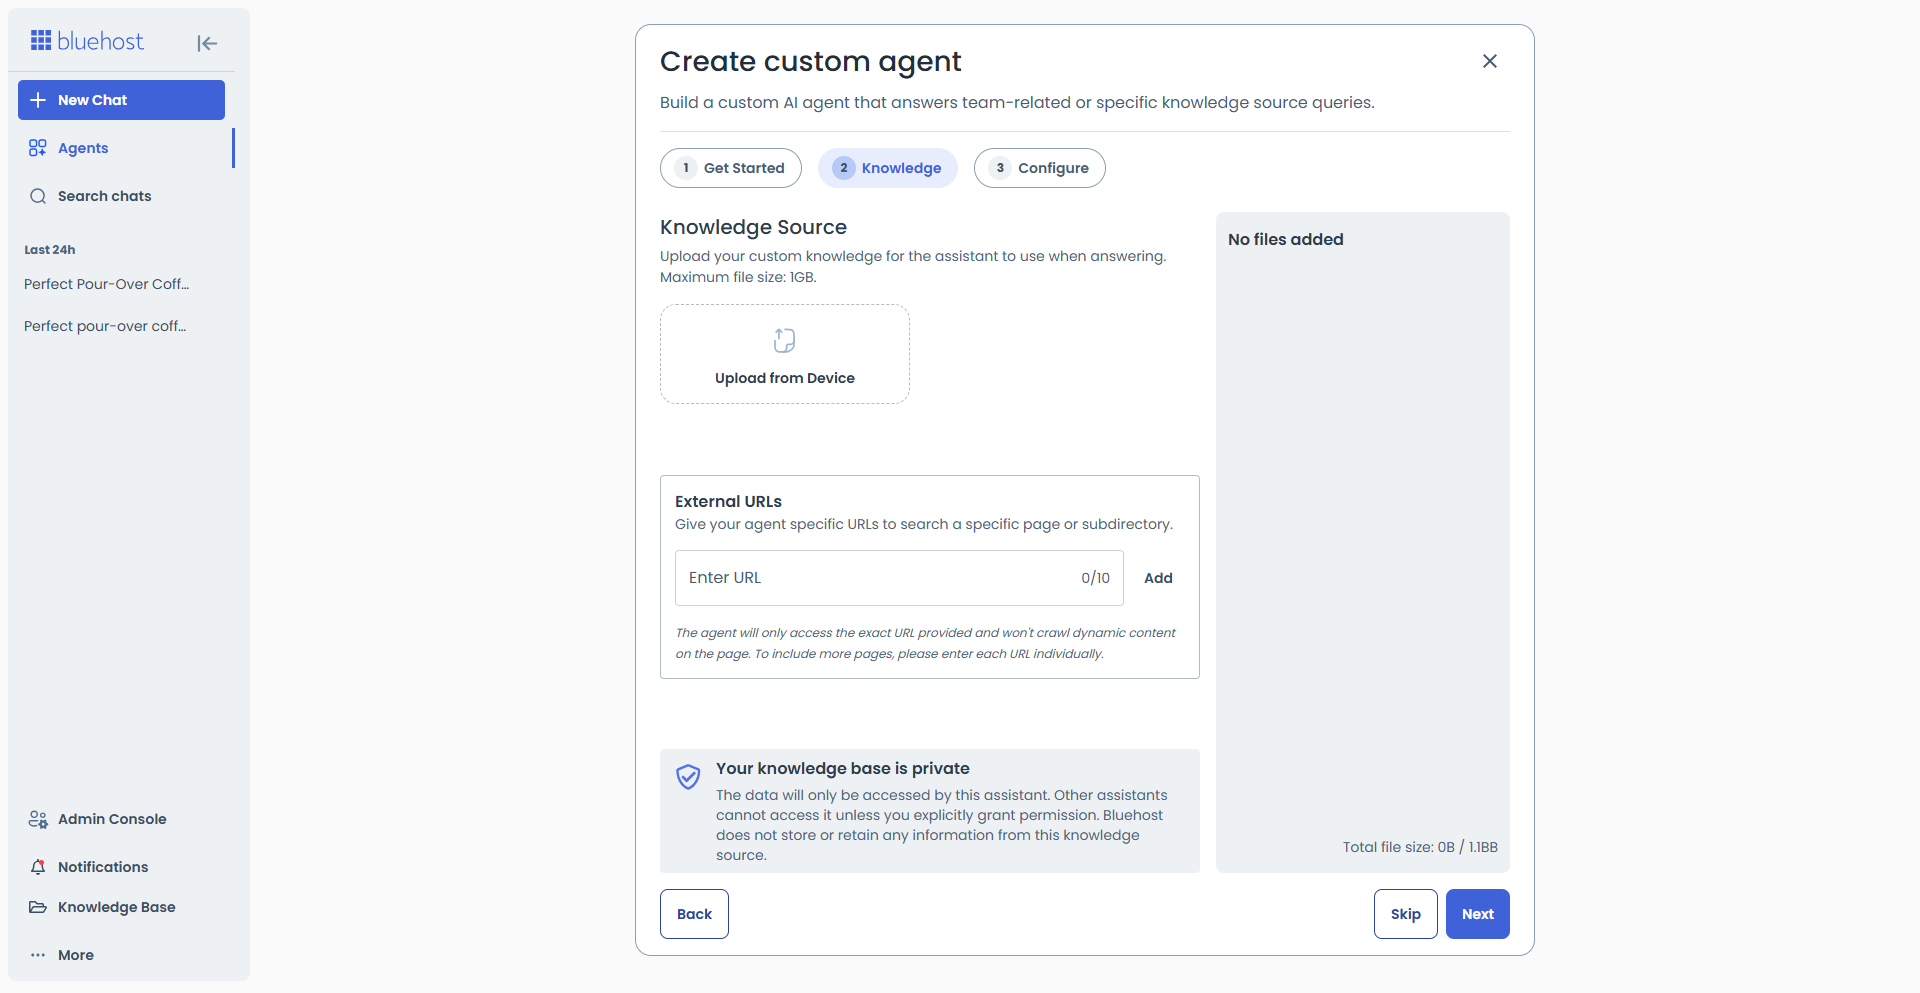Image resolution: width=1920 pixels, height=993 pixels.
Task: Open the Knowledge Base page
Action: click(x=121, y=907)
